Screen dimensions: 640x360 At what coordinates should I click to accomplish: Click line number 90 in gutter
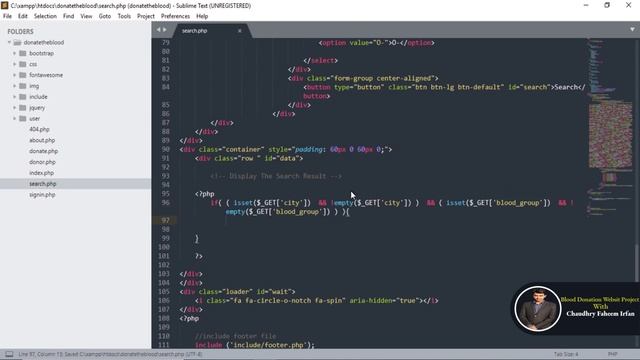coord(165,149)
